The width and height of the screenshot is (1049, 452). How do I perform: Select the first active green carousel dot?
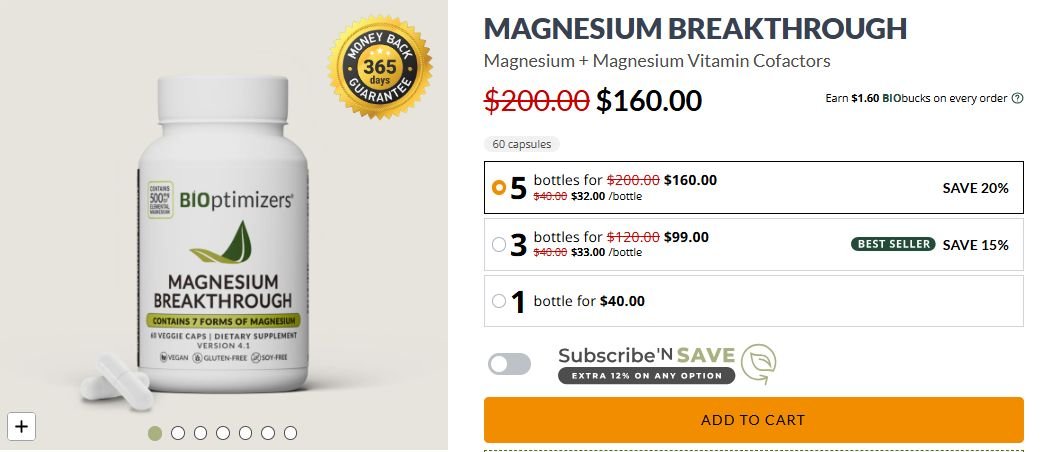(x=155, y=433)
